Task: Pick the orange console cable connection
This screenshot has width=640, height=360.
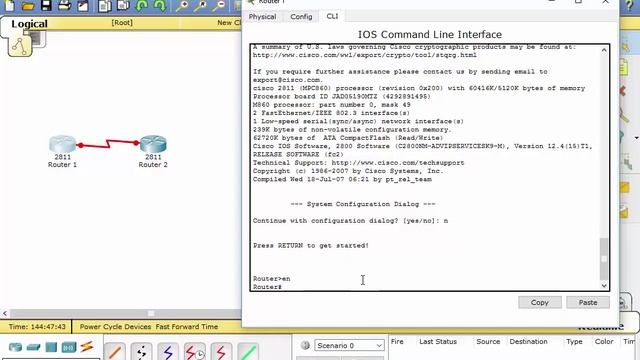Action: tap(115, 351)
